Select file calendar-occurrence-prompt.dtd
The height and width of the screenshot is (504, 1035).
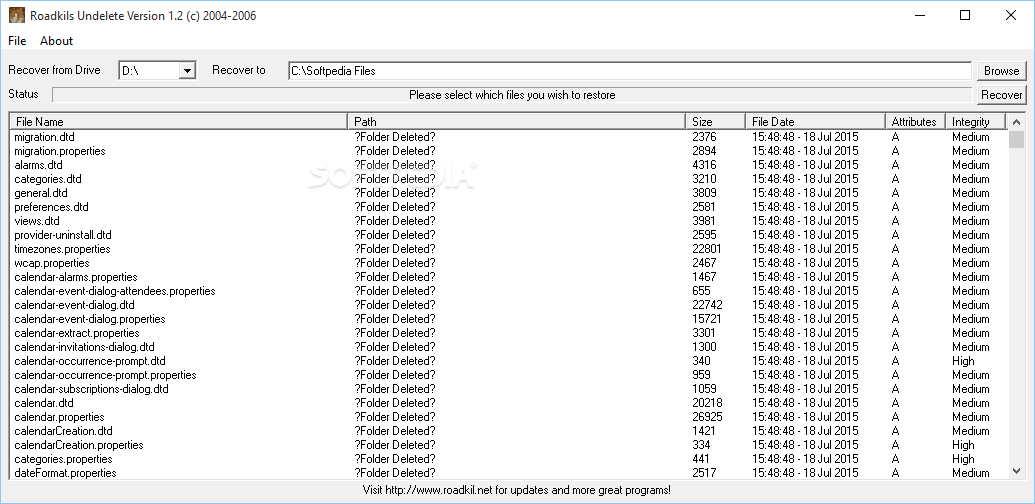[90, 361]
